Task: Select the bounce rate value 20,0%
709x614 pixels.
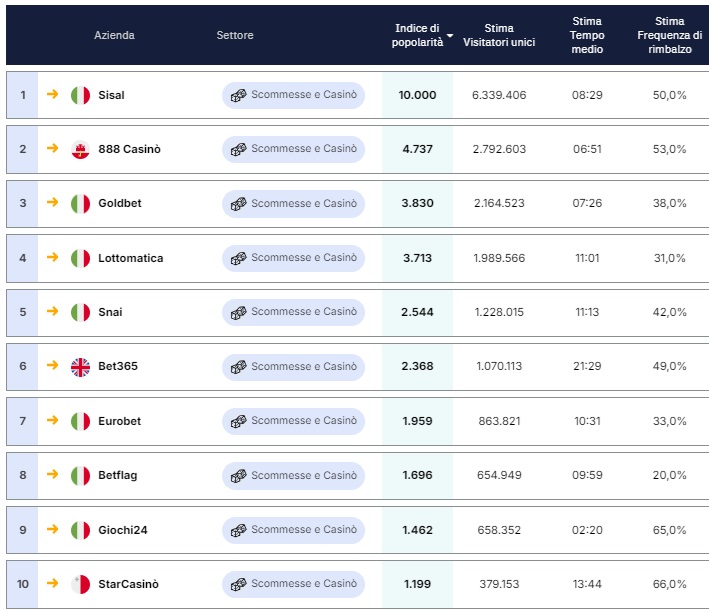Action: [670, 475]
